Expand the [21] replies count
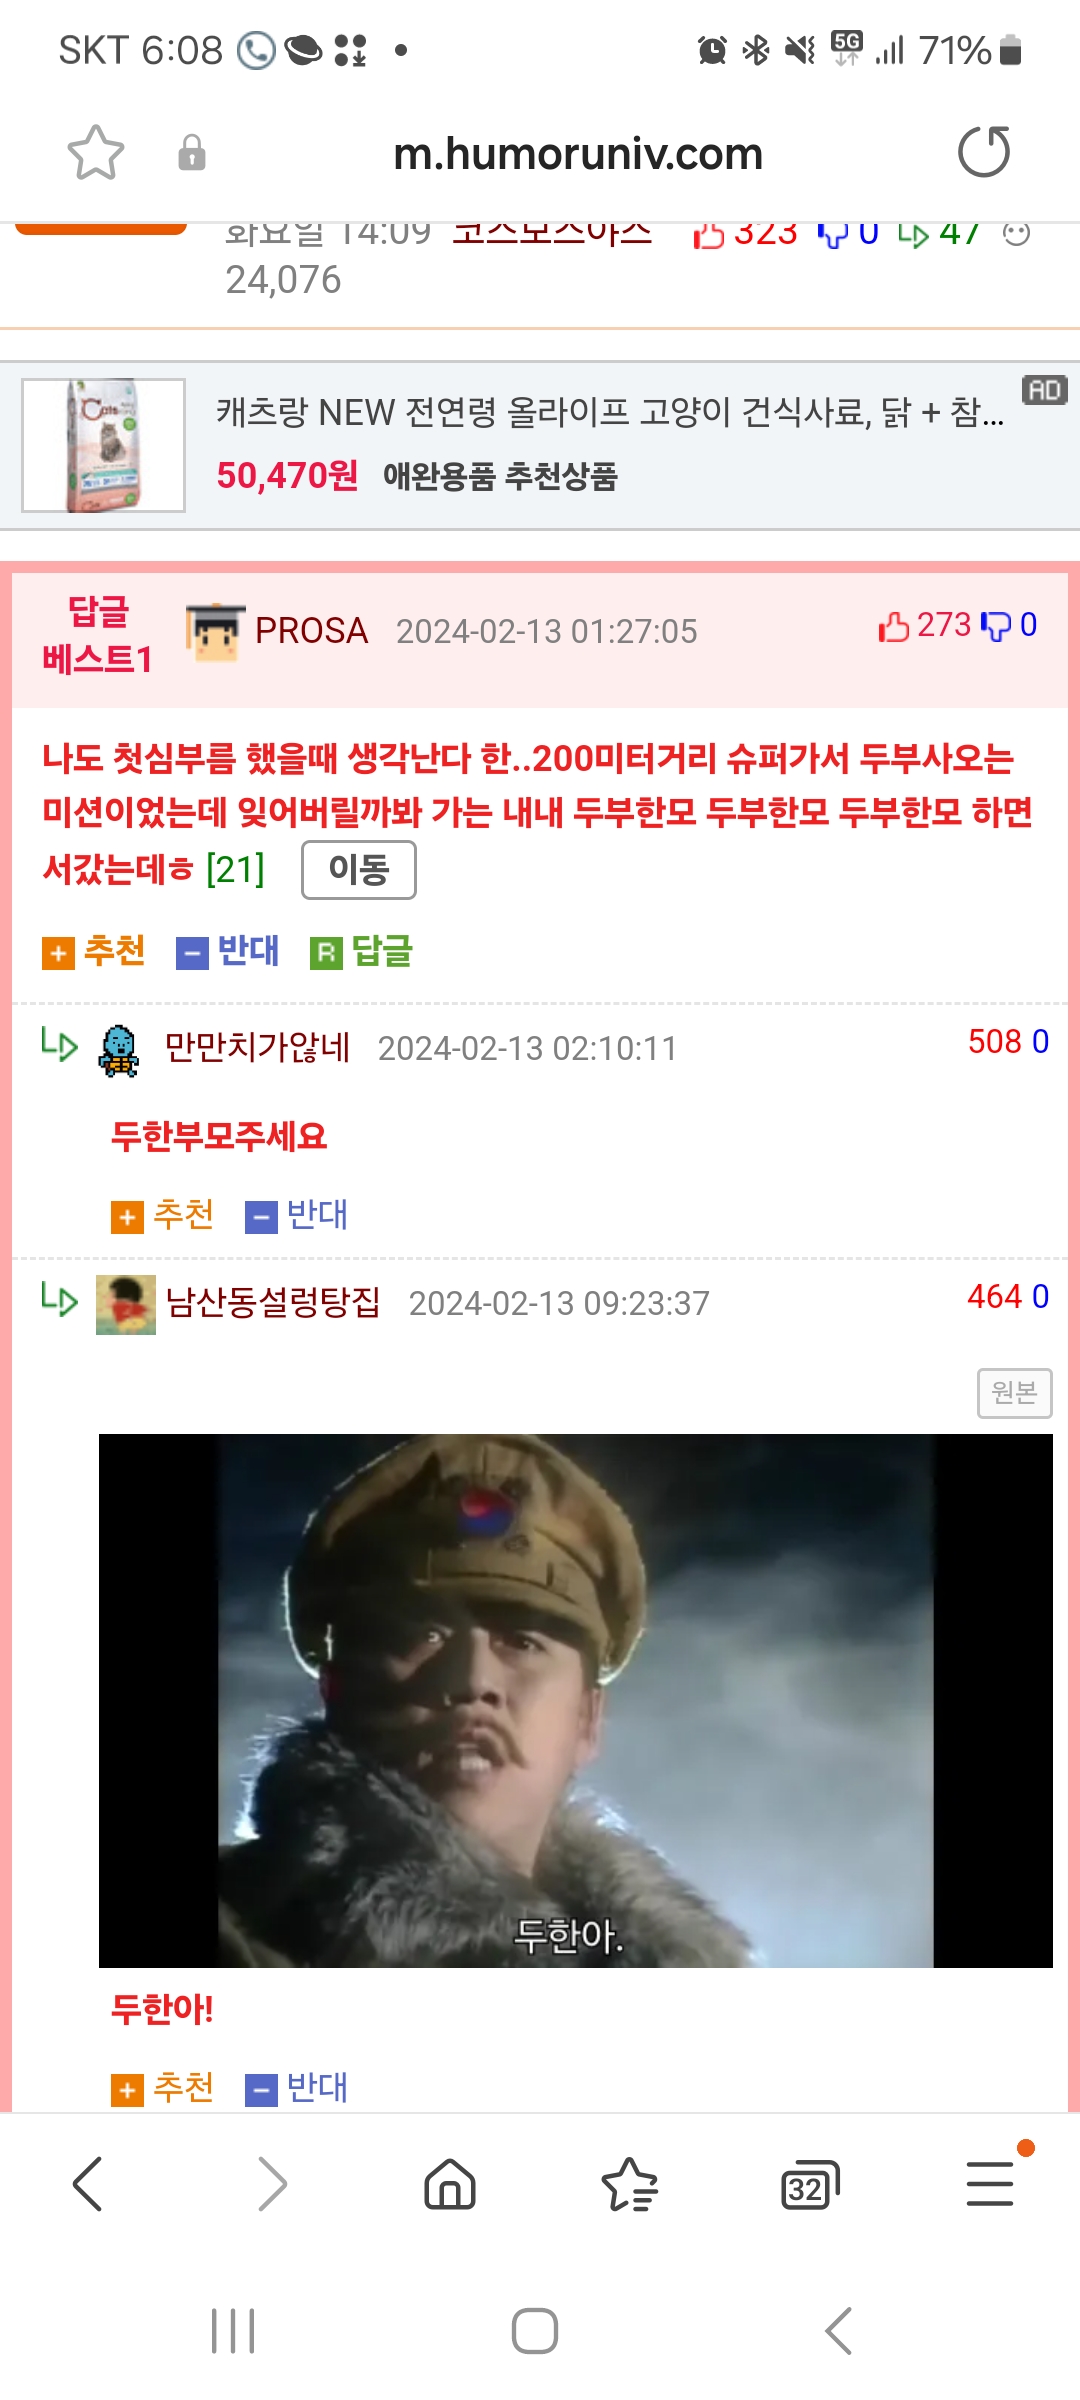 pos(235,869)
